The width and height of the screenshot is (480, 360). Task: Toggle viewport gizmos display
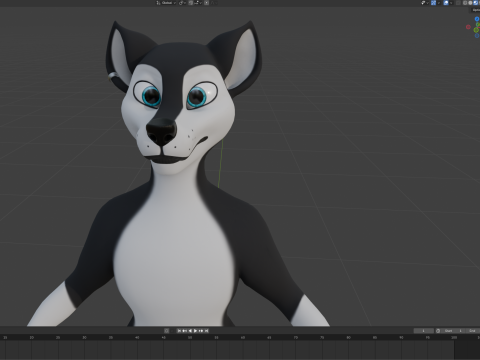[x=433, y=3]
